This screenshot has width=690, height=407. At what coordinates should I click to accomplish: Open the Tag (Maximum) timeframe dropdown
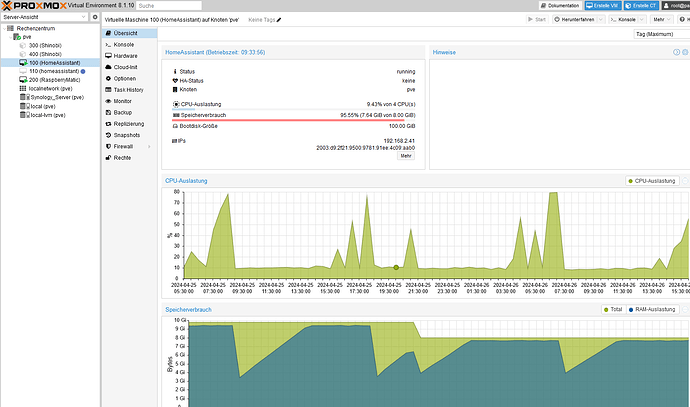(662, 34)
